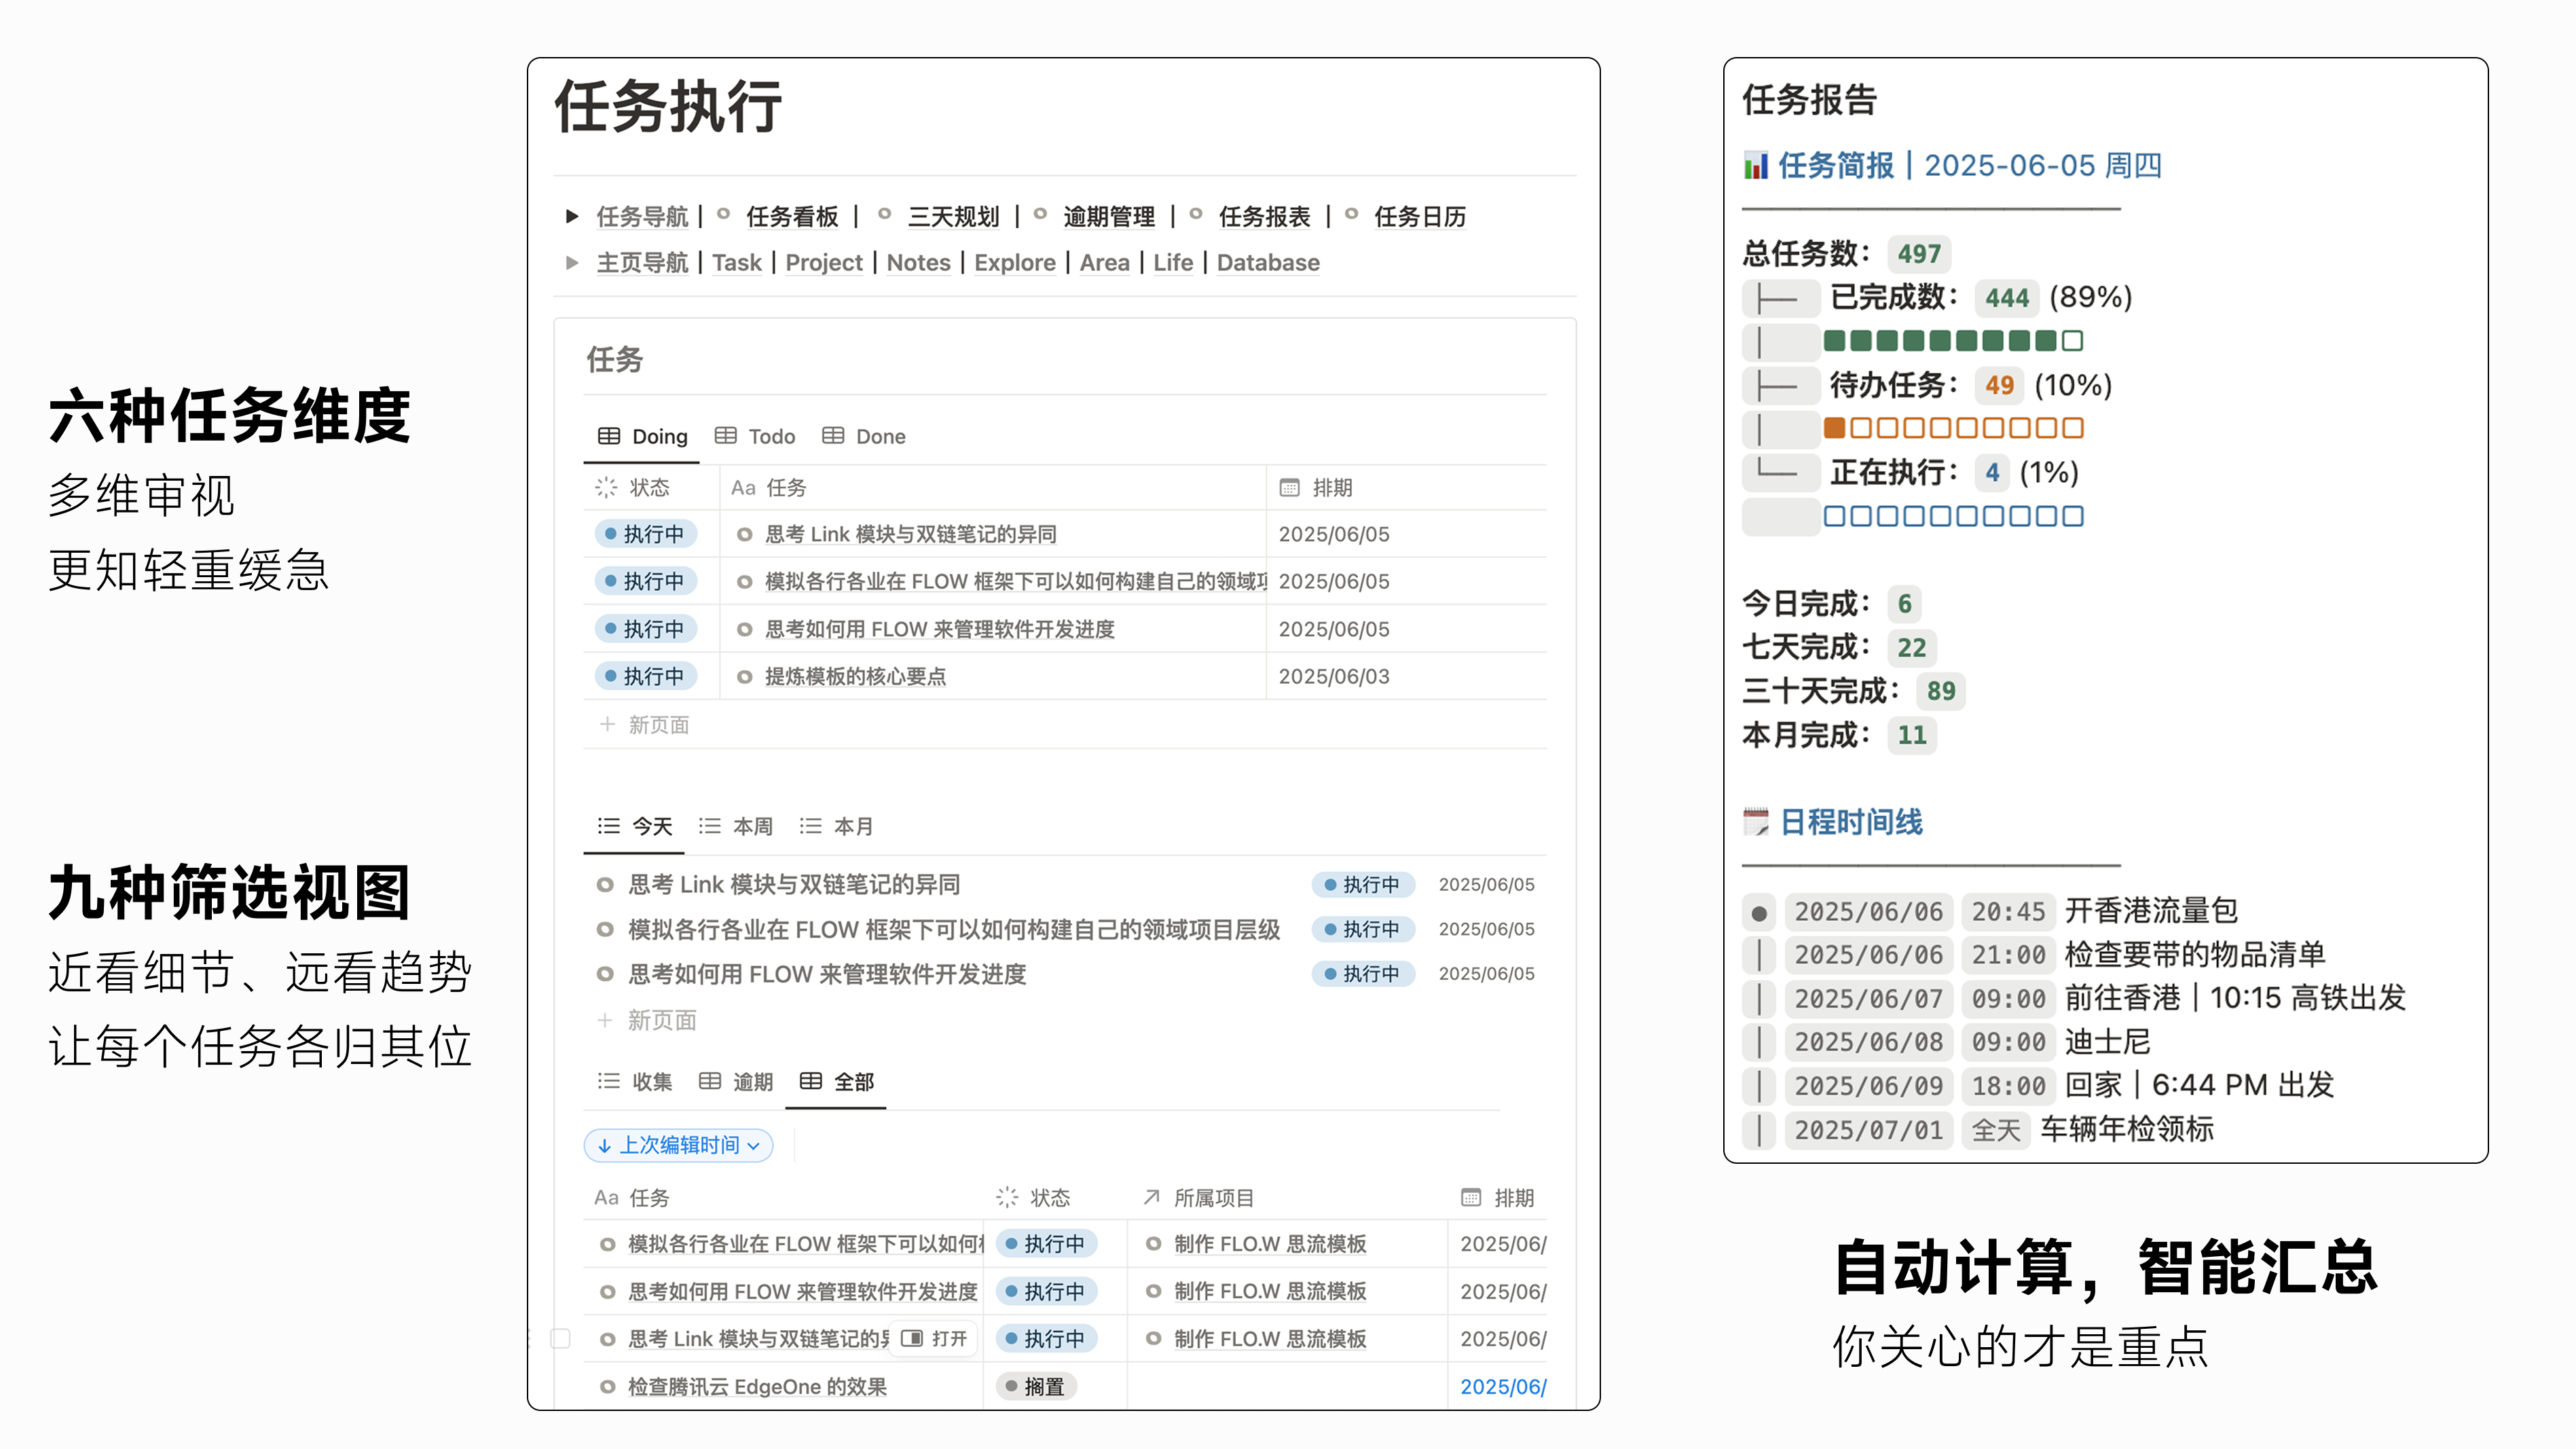Click the table icon beside the 全部 view
This screenshot has width=2576, height=1449.
810,1082
